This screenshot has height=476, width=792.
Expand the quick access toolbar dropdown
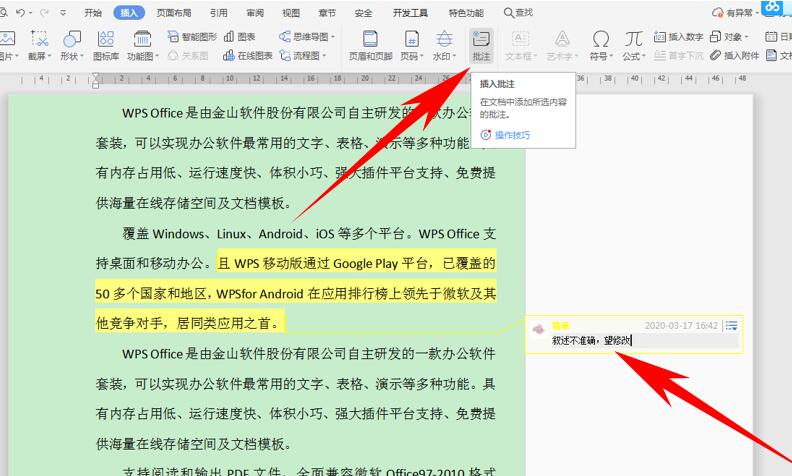[63, 13]
